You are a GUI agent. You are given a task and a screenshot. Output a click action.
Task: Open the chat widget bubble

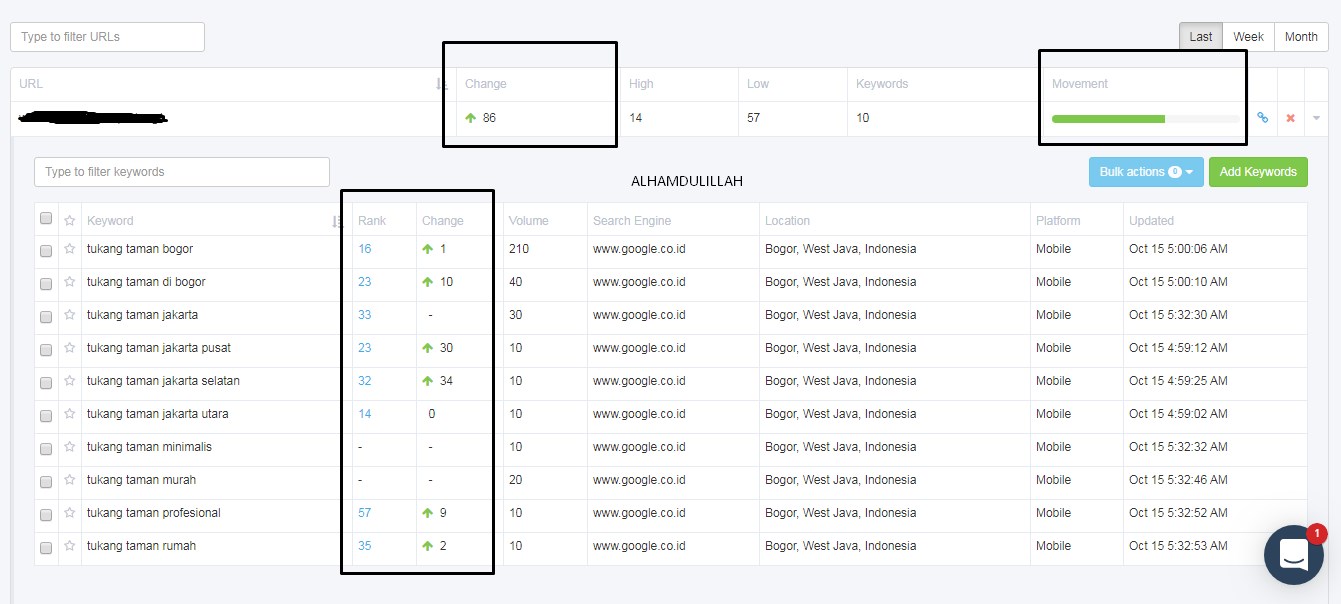1293,554
